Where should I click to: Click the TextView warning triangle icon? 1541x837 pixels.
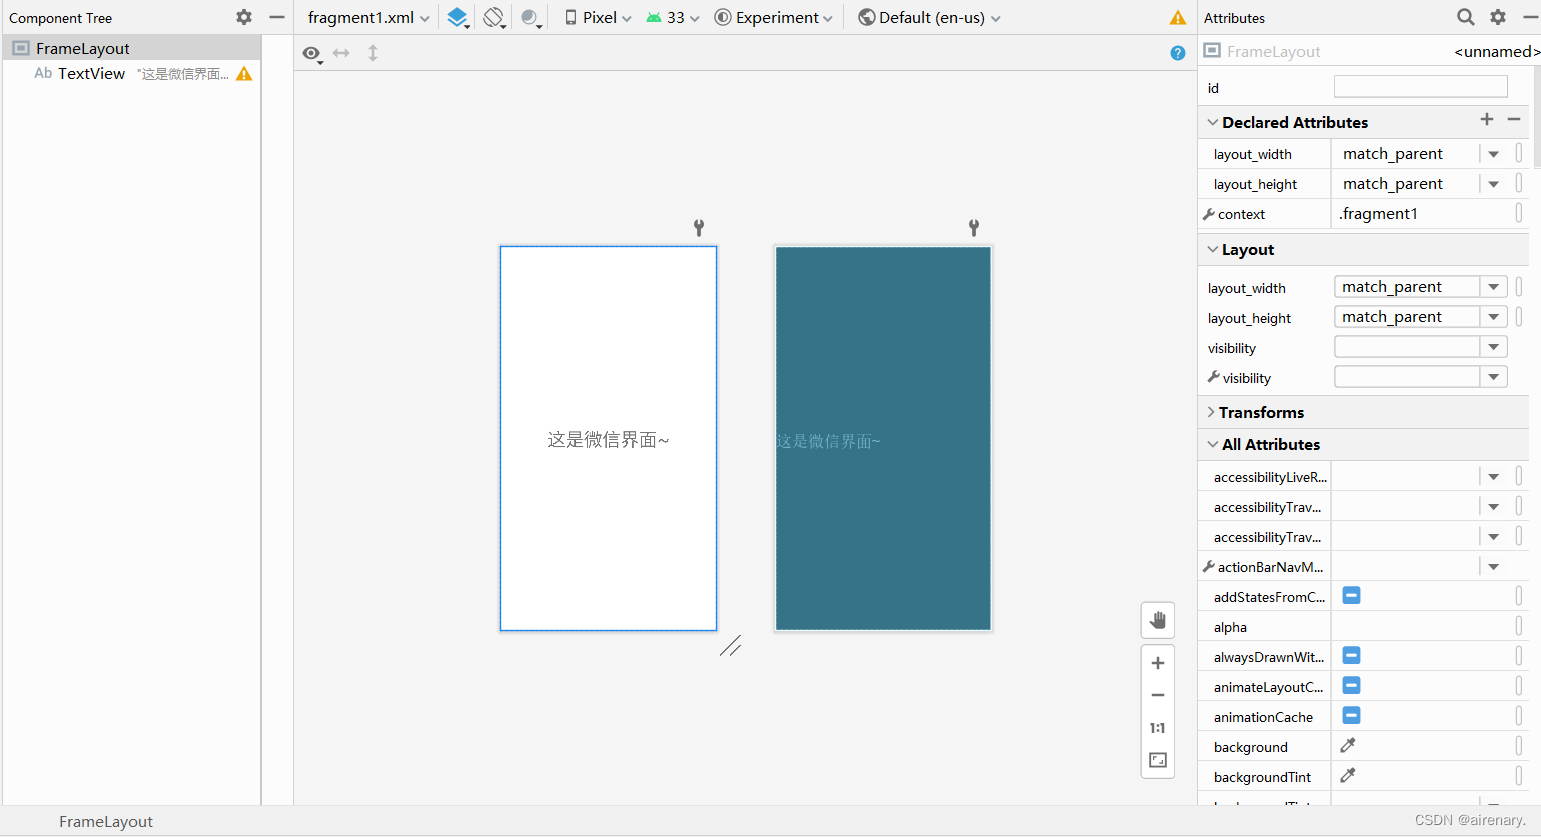[x=244, y=74]
